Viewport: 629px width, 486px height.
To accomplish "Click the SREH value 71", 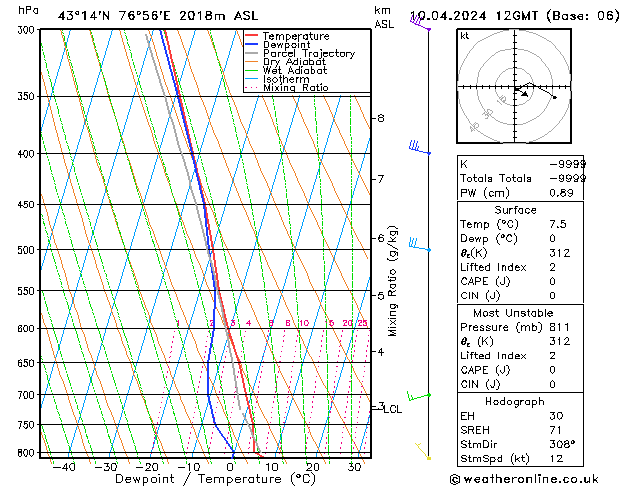I will pyautogui.click(x=555, y=430).
